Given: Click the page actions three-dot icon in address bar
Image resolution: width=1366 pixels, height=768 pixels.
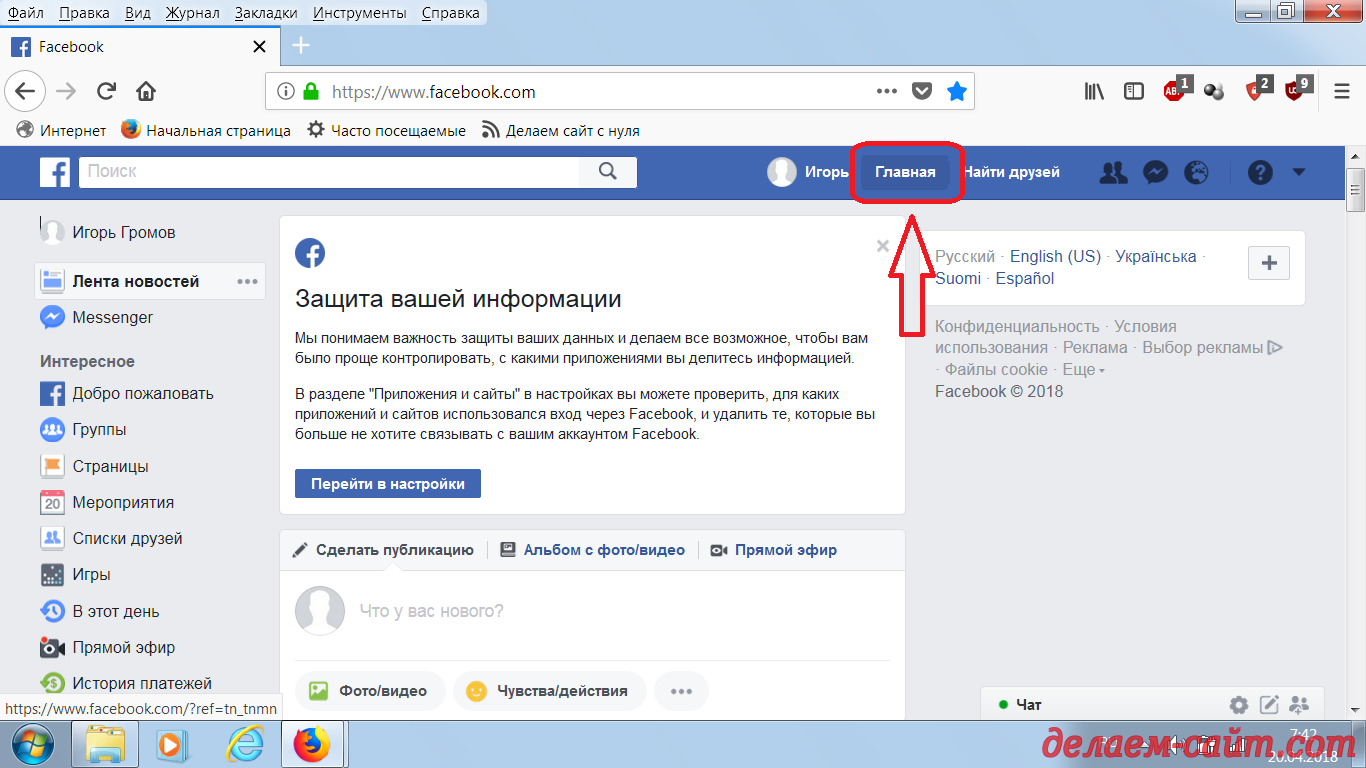Looking at the screenshot, I should point(887,91).
